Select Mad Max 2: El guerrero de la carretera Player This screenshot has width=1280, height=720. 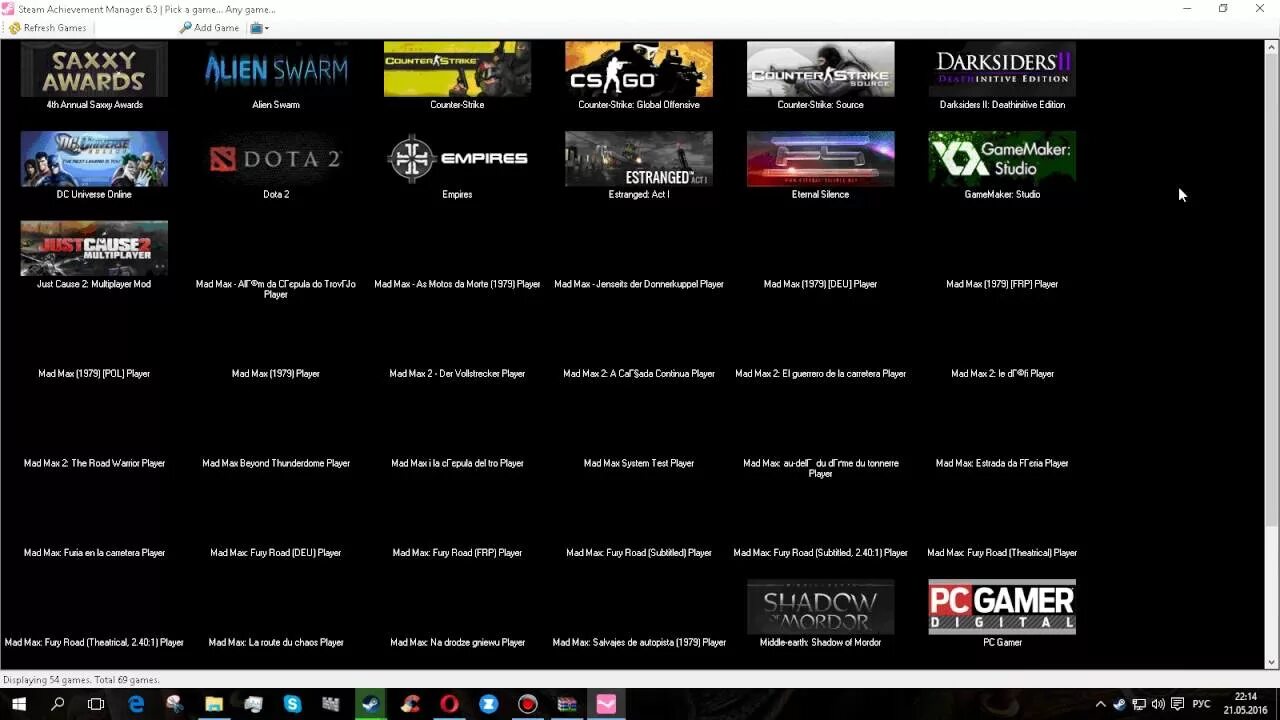click(820, 374)
